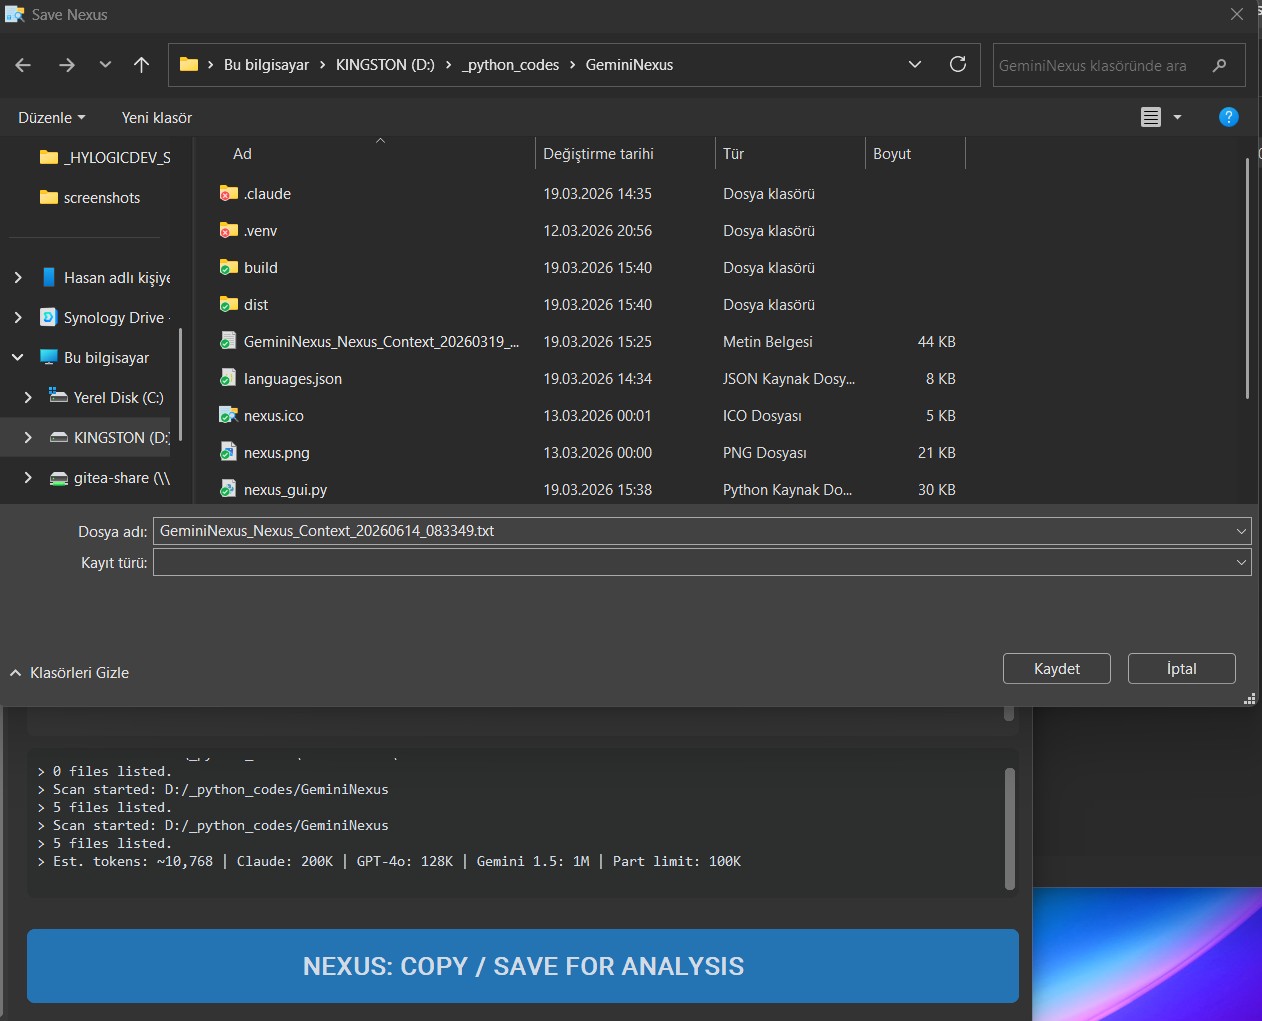The width and height of the screenshot is (1262, 1021).
Task: Expand Synology Drive tree node
Action: coord(18,318)
